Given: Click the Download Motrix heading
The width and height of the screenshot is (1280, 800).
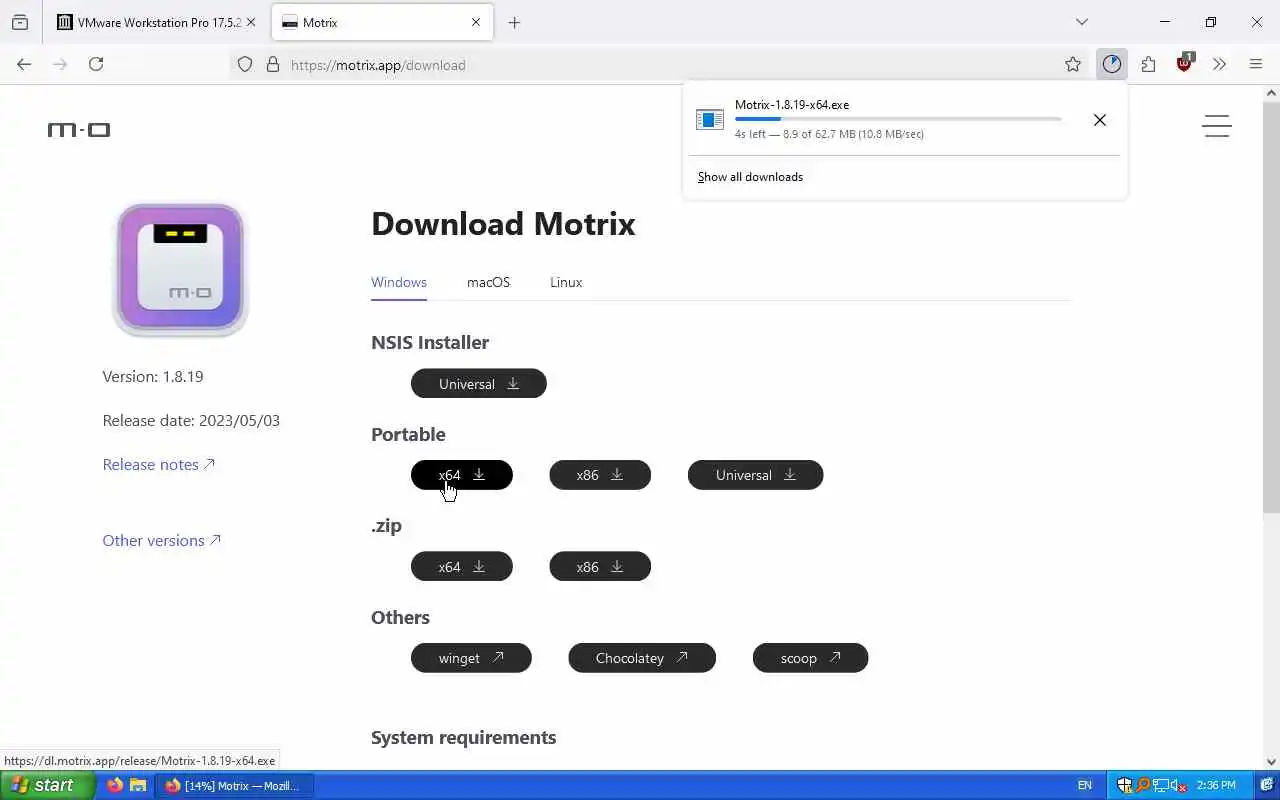Looking at the screenshot, I should 503,224.
